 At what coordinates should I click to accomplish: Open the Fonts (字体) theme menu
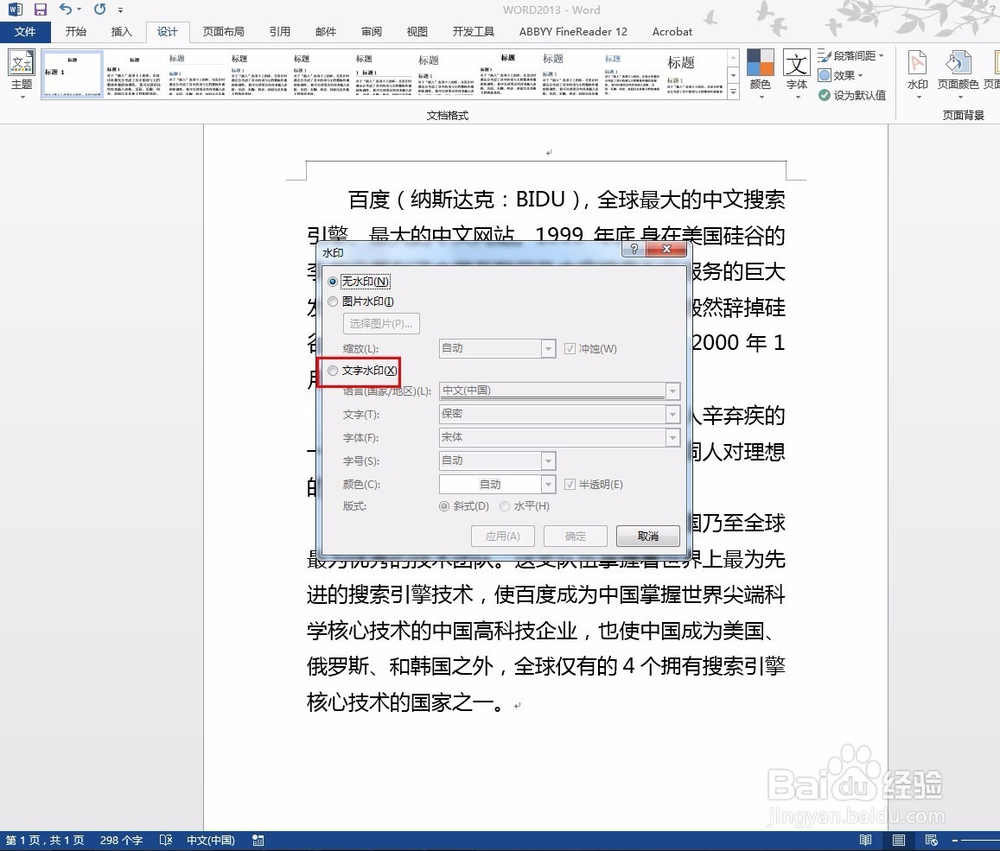tap(797, 74)
